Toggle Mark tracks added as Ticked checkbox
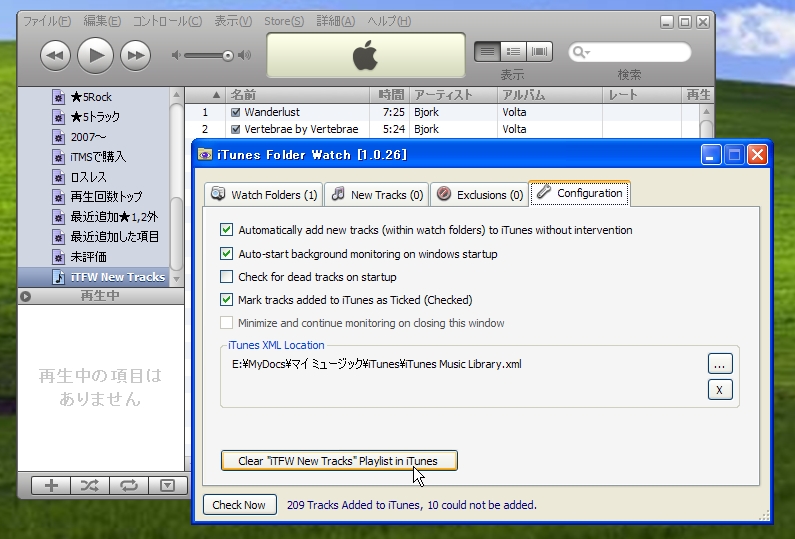 click(226, 300)
